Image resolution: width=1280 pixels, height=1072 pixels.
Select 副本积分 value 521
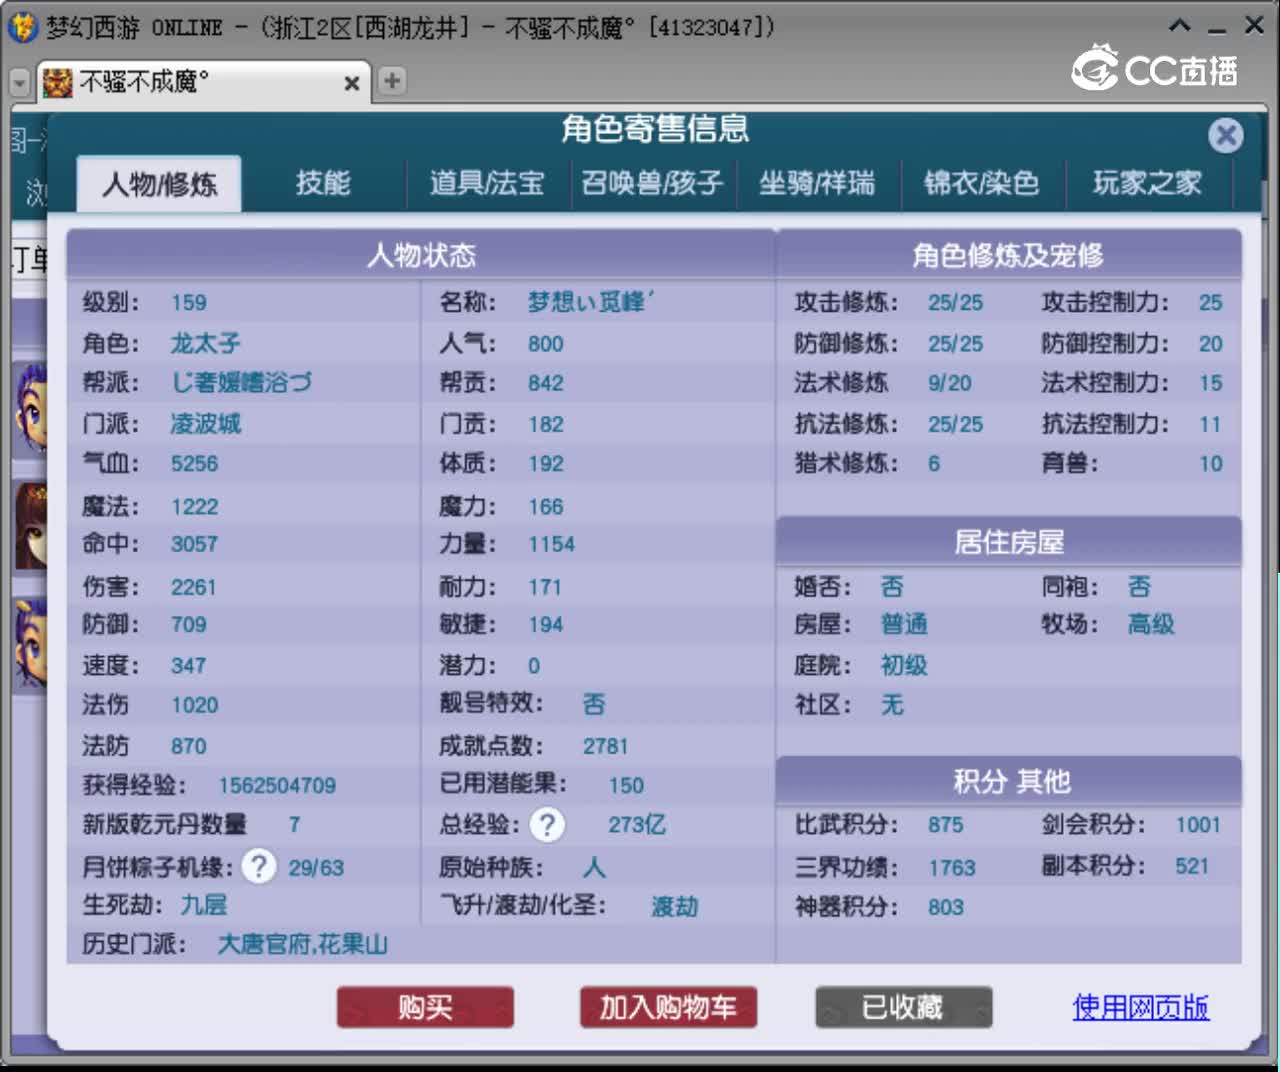click(x=1192, y=866)
